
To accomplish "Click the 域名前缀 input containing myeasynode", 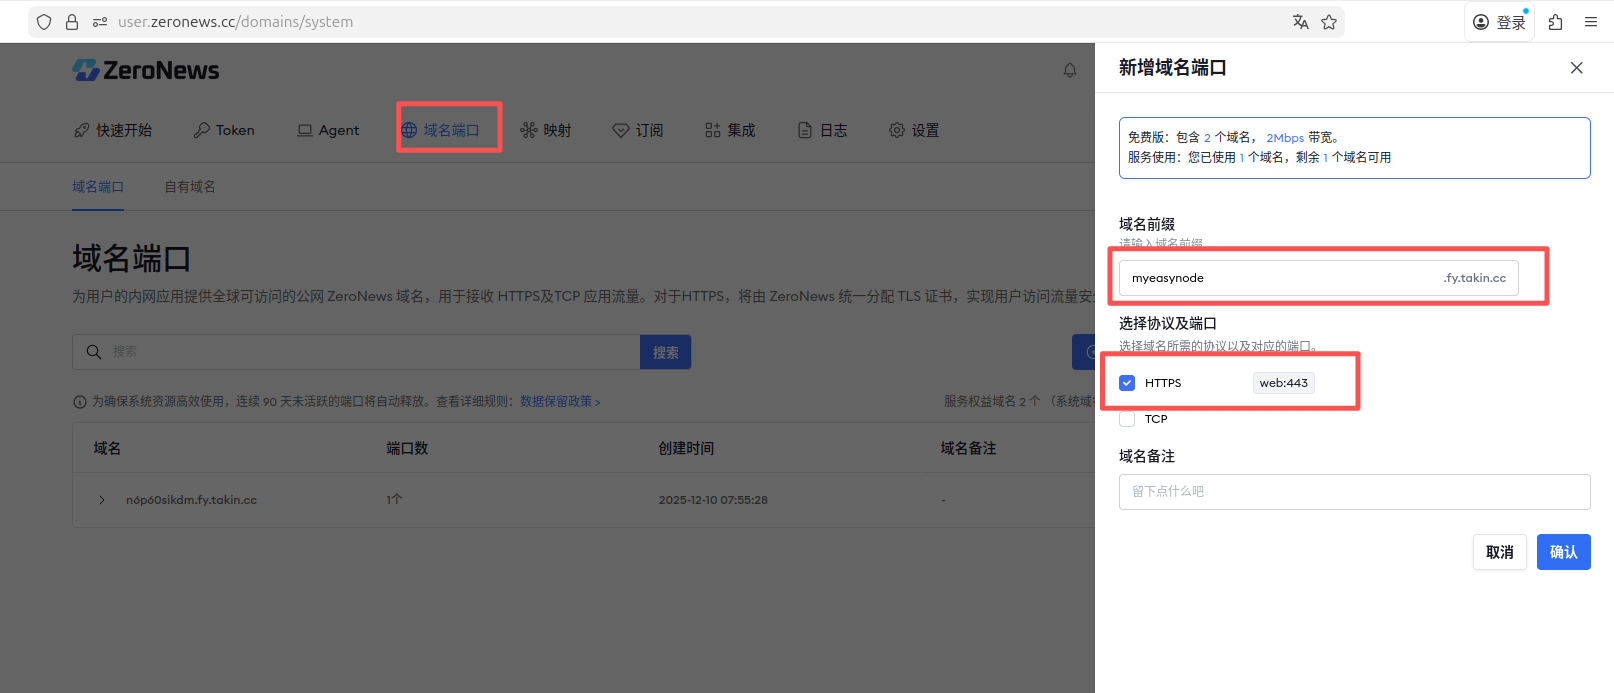I will pyautogui.click(x=1280, y=278).
